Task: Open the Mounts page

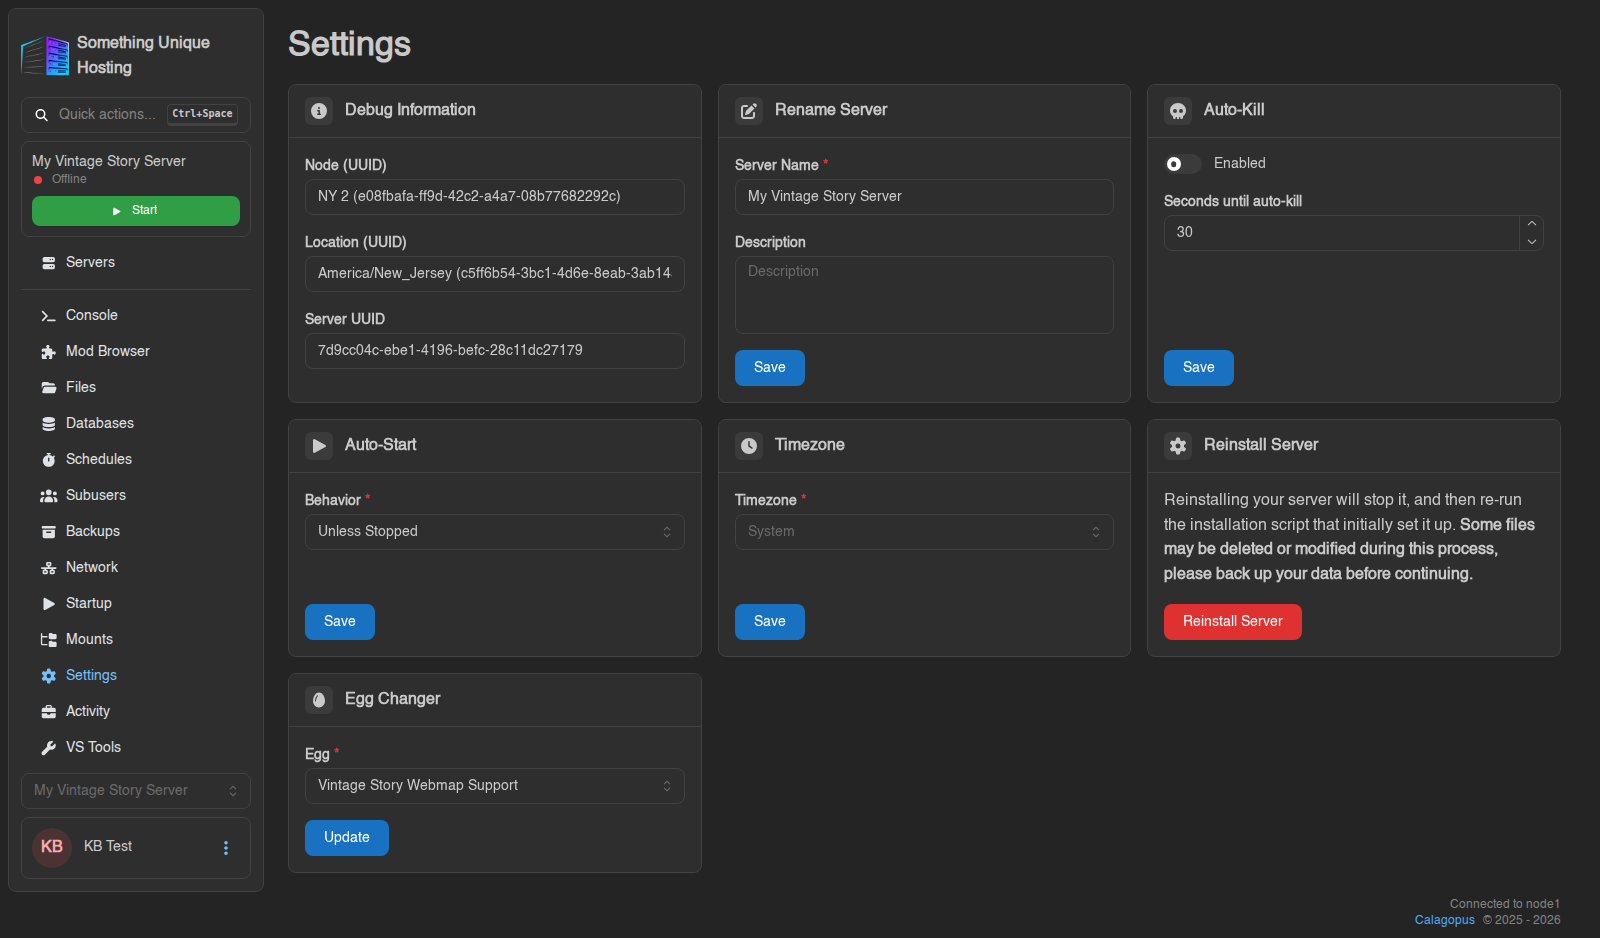Action: click(136, 640)
